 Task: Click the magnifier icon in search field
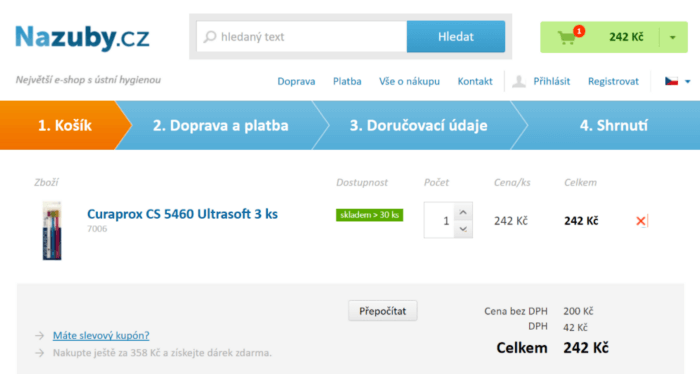tap(210, 37)
